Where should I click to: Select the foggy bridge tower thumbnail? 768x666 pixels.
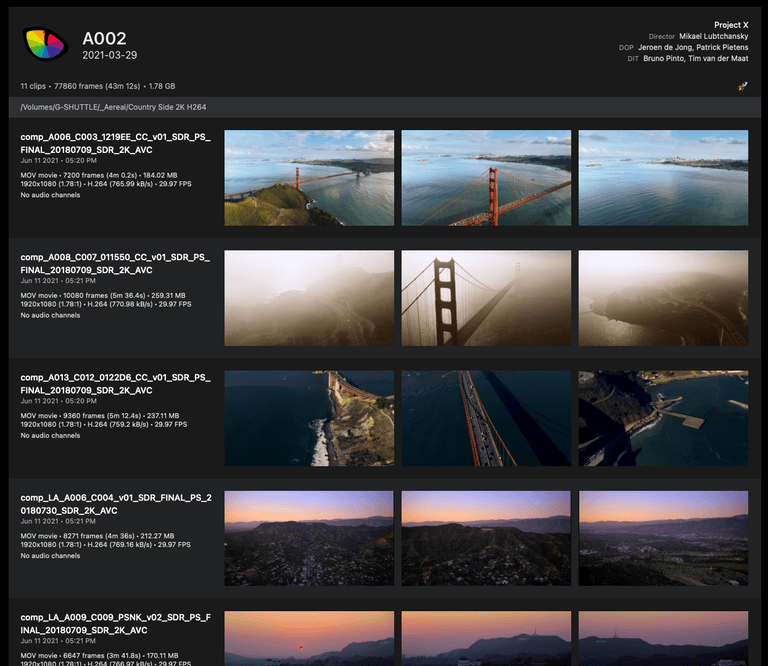(486, 298)
